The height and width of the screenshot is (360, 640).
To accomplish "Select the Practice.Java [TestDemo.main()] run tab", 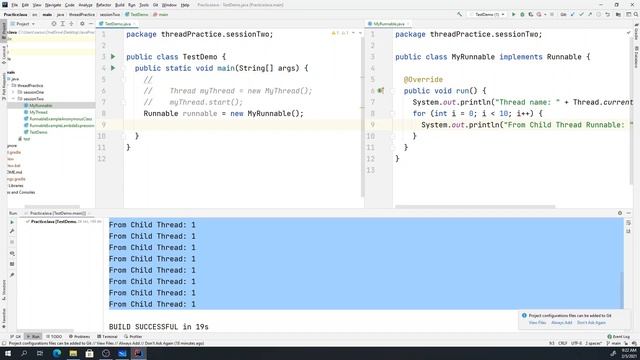I will tap(58, 213).
